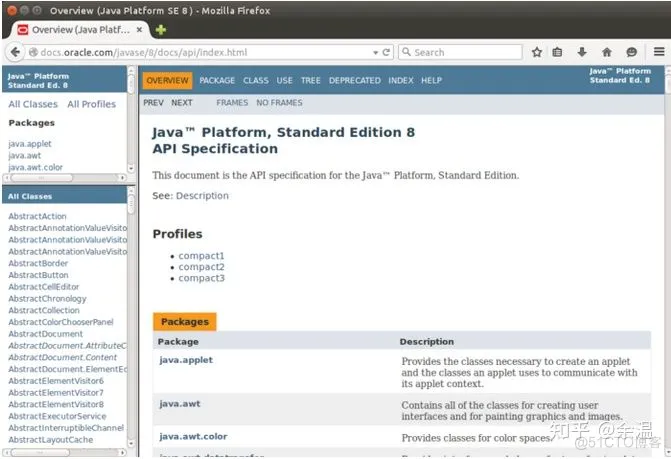This screenshot has height=459, width=671.
Task: Open java.awt.color in the left Packages list
Action: (x=35, y=167)
